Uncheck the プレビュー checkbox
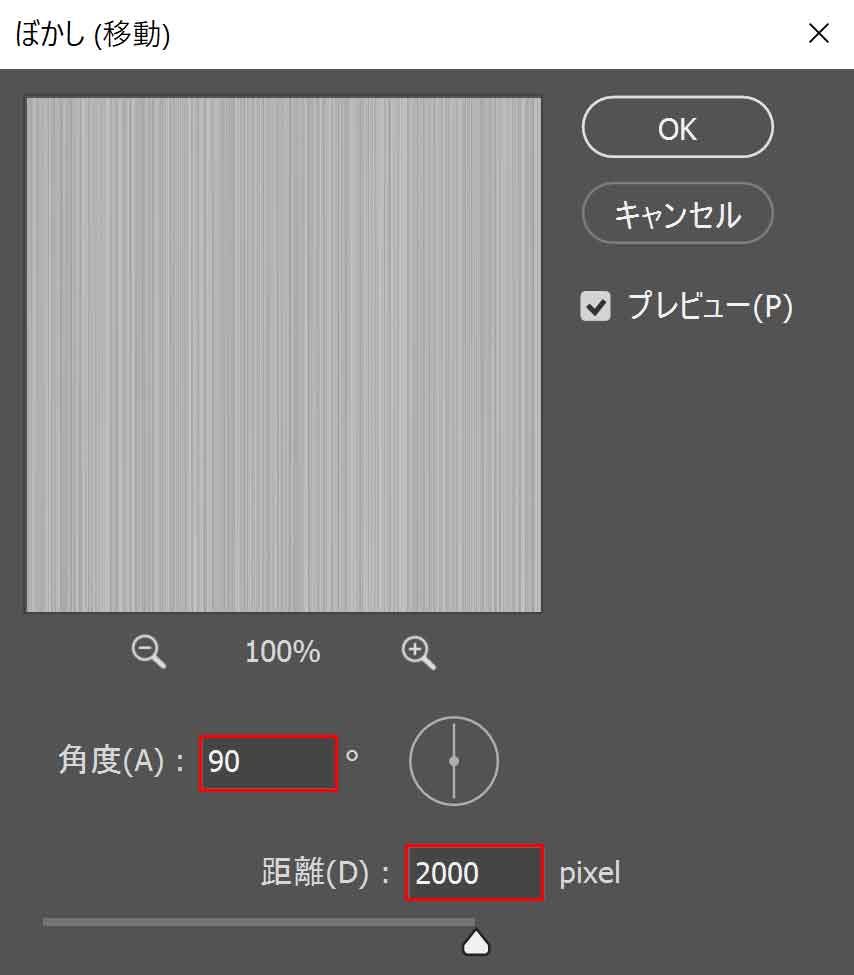This screenshot has width=854, height=975. 595,307
